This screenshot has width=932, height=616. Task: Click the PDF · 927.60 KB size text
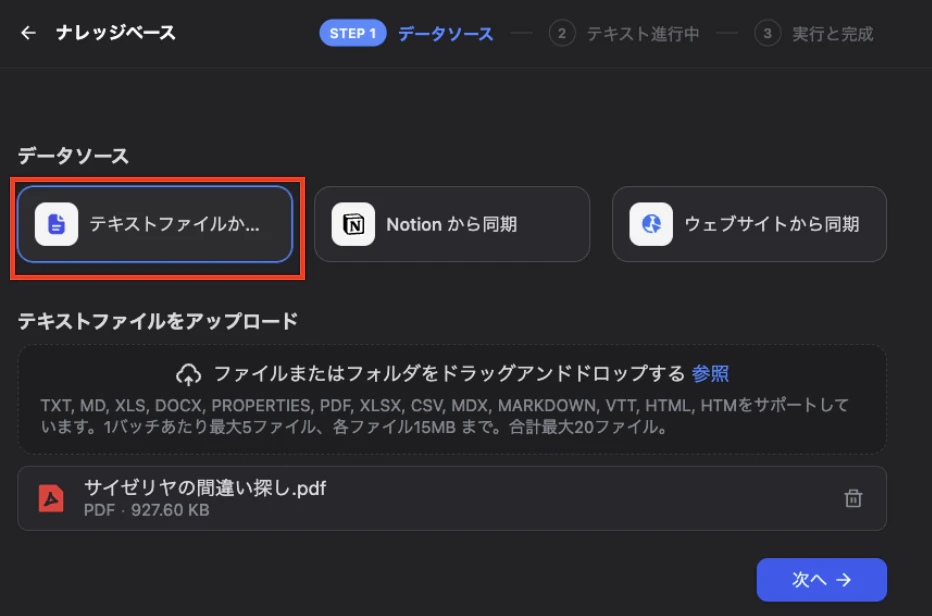146,510
